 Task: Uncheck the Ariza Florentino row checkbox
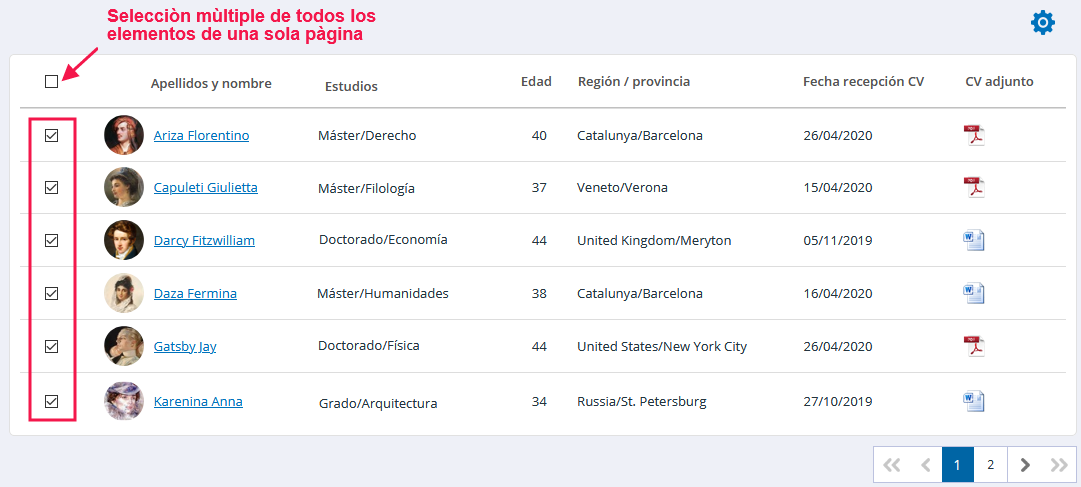tap(51, 135)
